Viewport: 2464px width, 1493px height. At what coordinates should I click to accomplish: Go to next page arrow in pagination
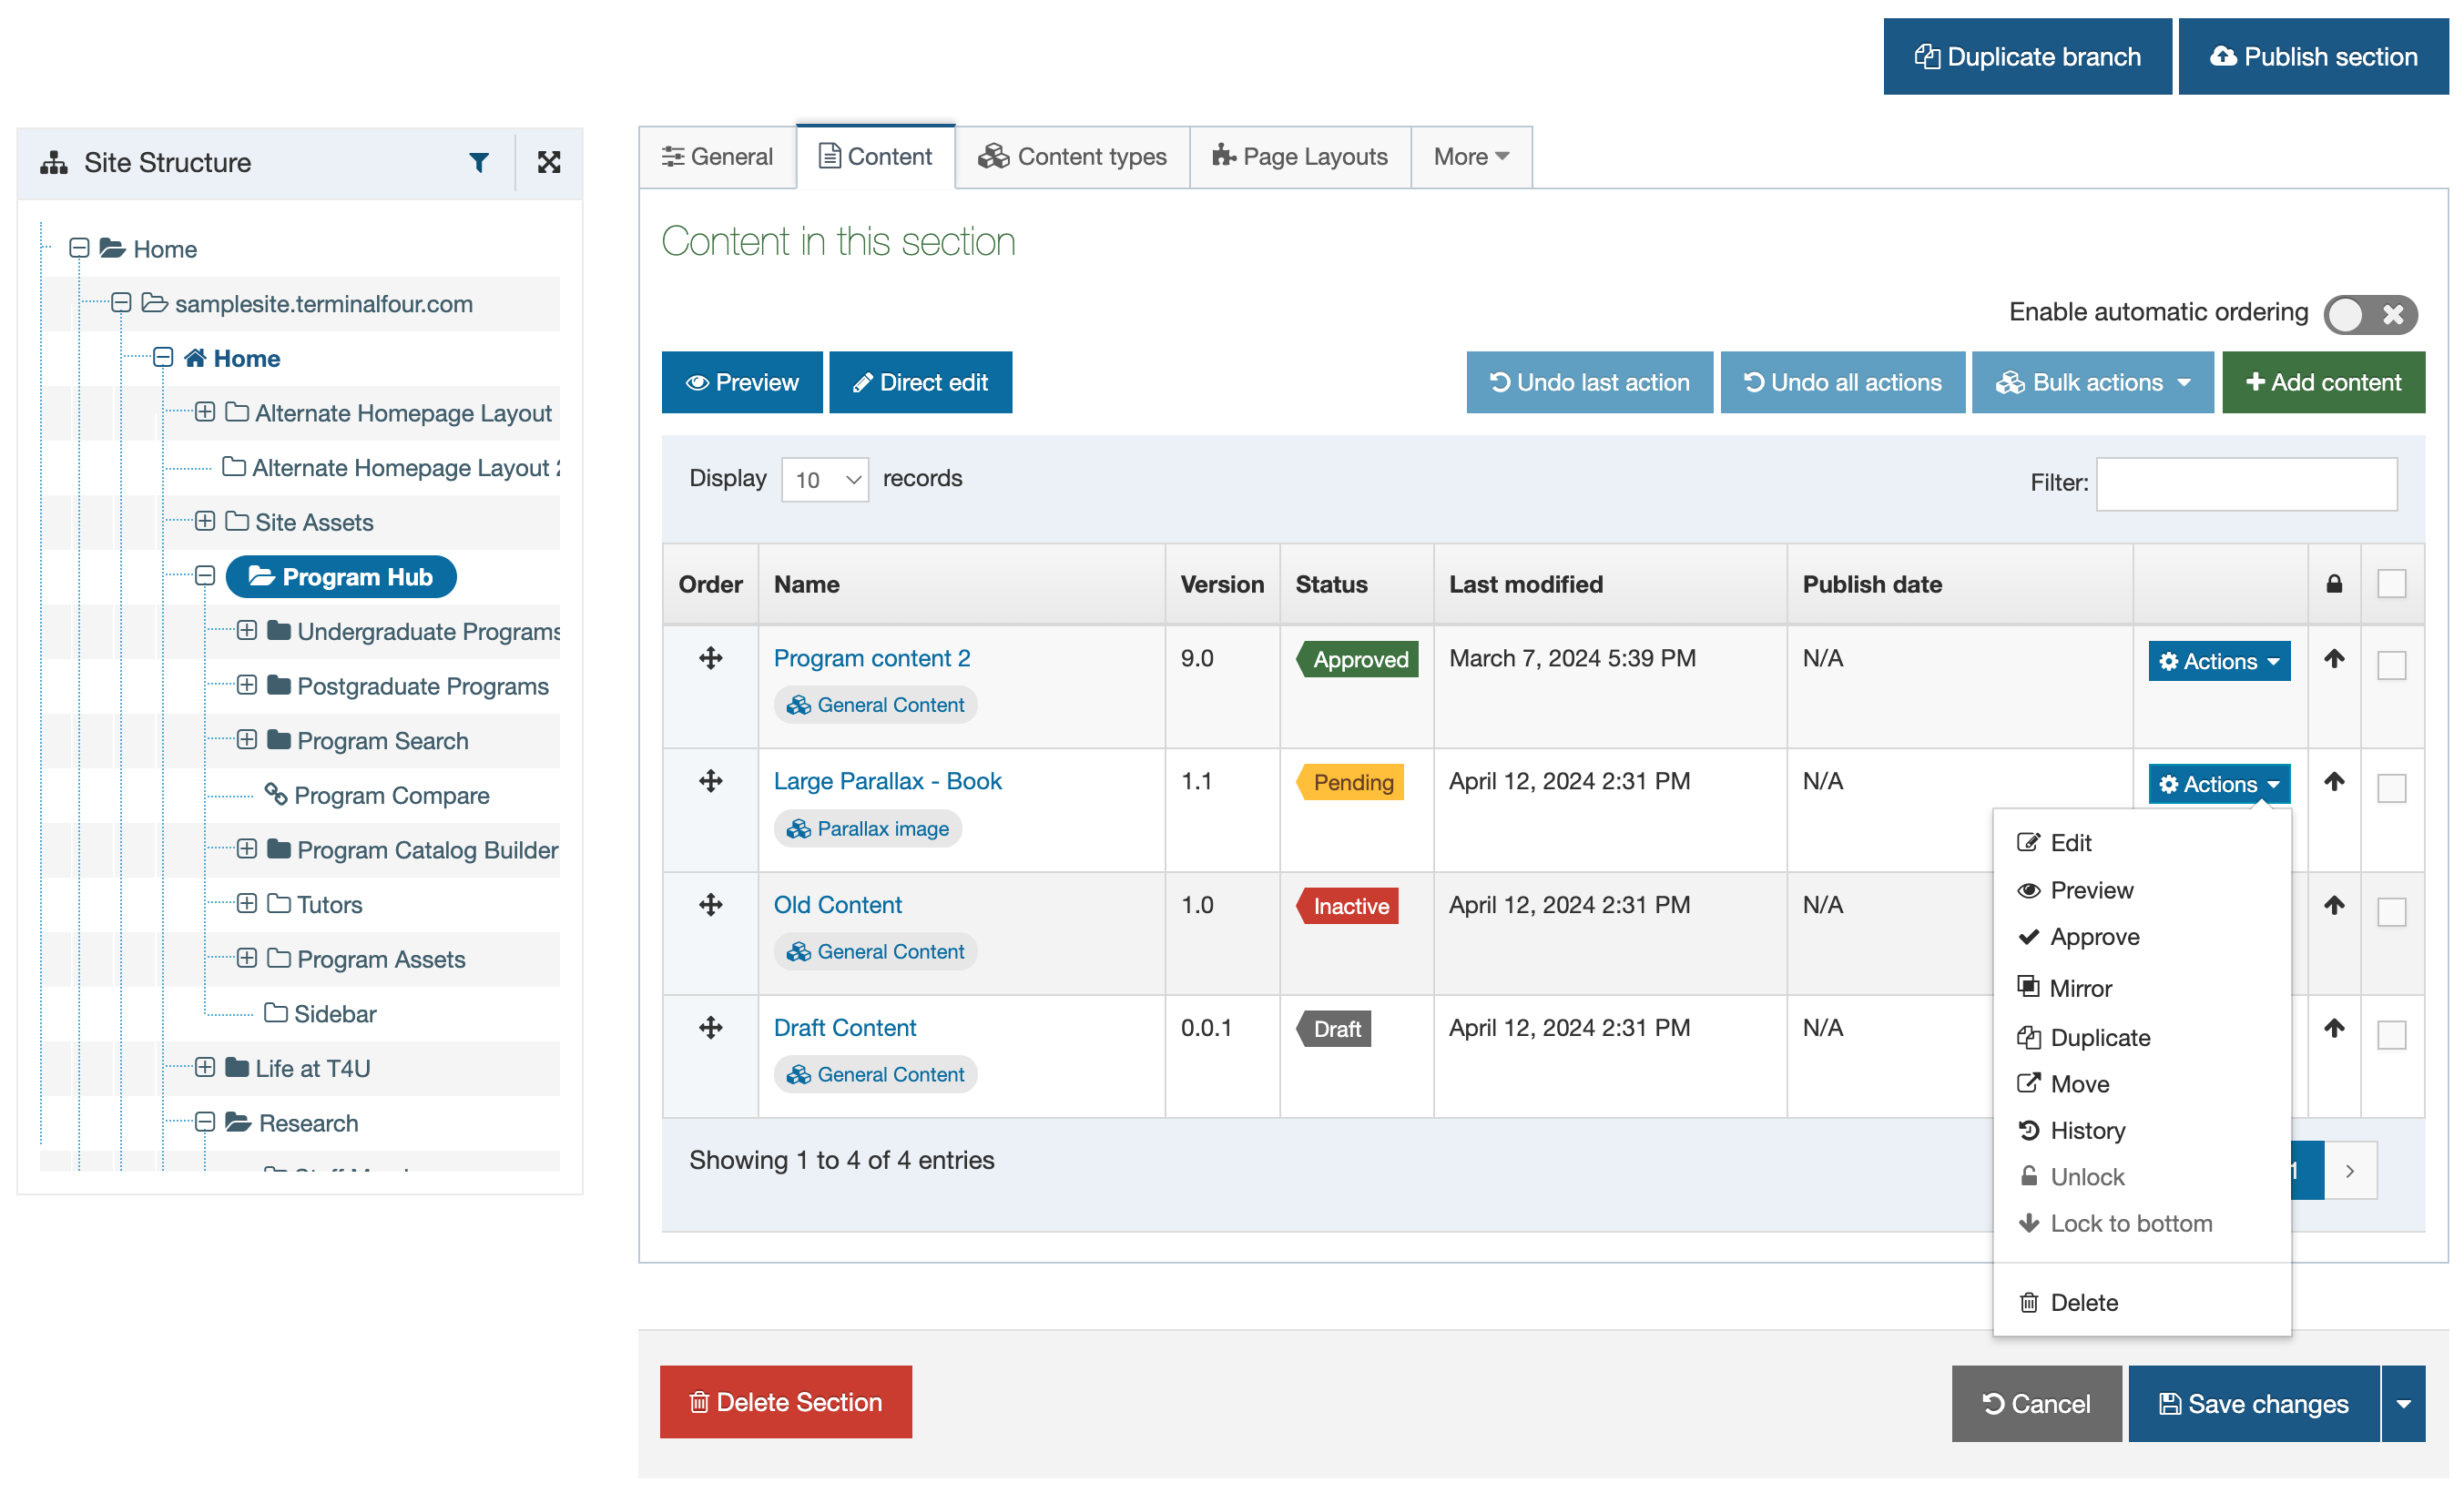click(x=2350, y=1170)
